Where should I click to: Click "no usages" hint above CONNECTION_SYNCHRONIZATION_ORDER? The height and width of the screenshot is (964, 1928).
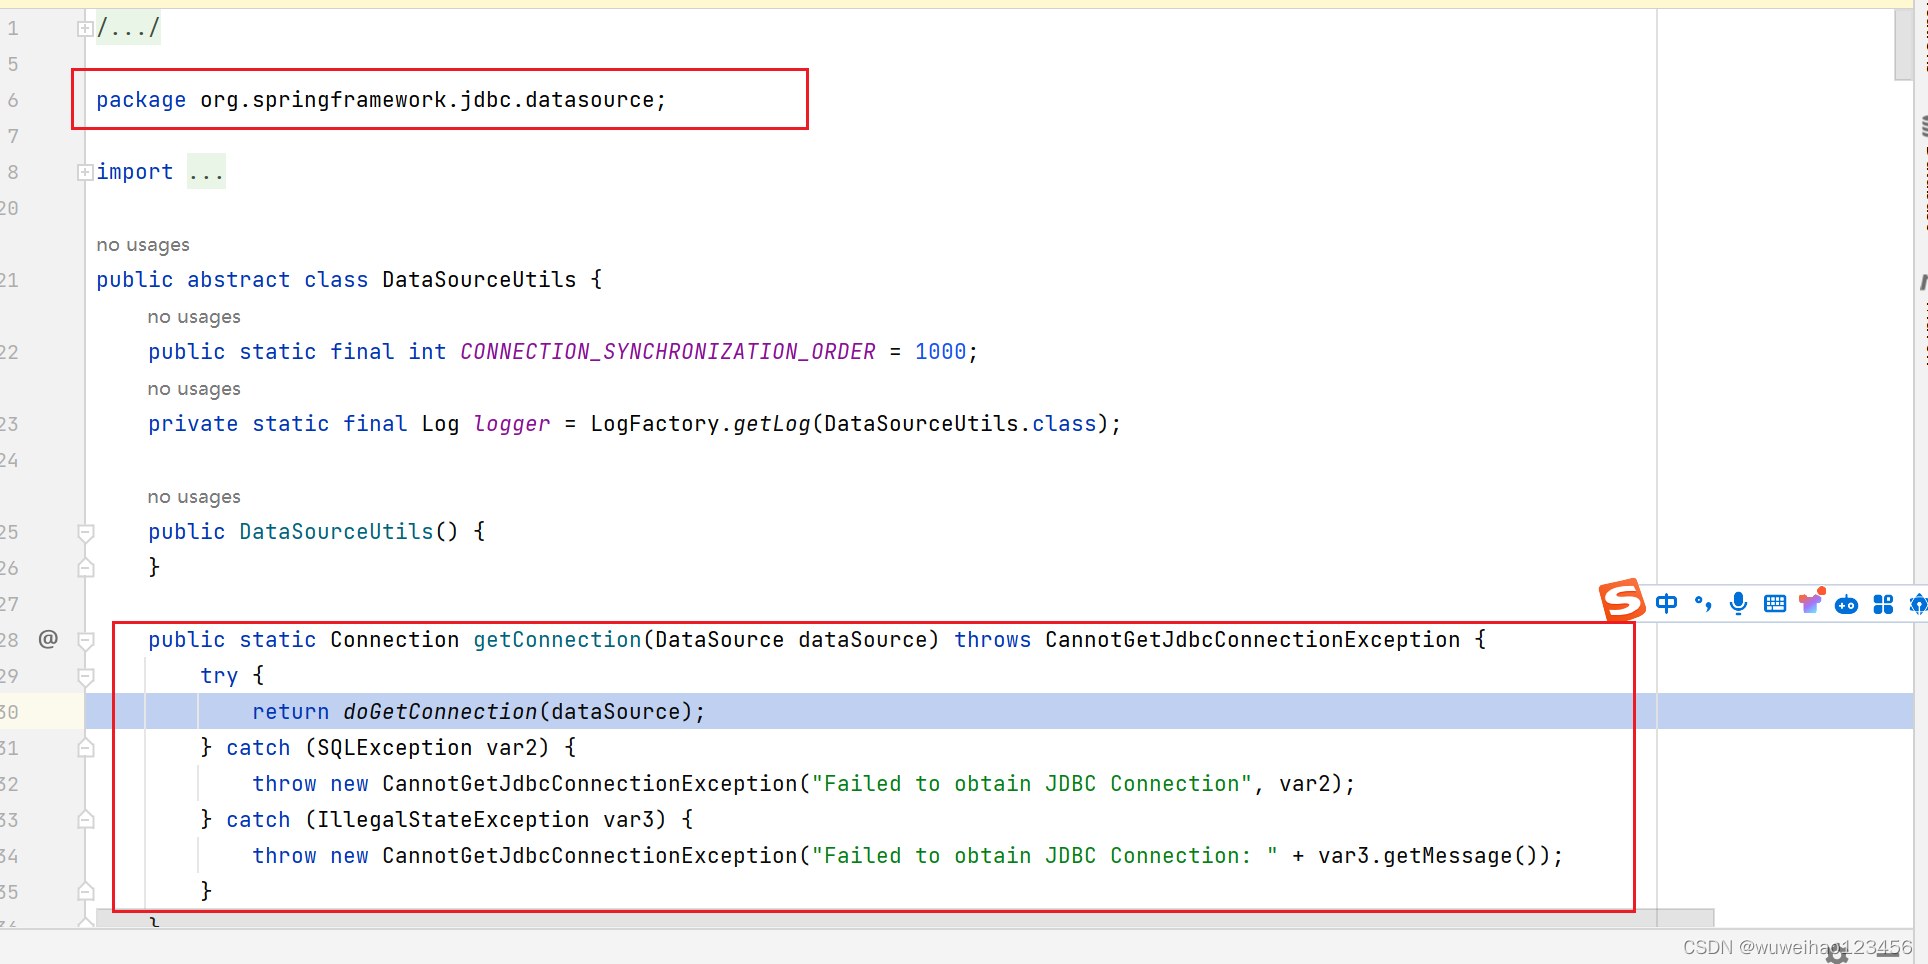point(194,317)
